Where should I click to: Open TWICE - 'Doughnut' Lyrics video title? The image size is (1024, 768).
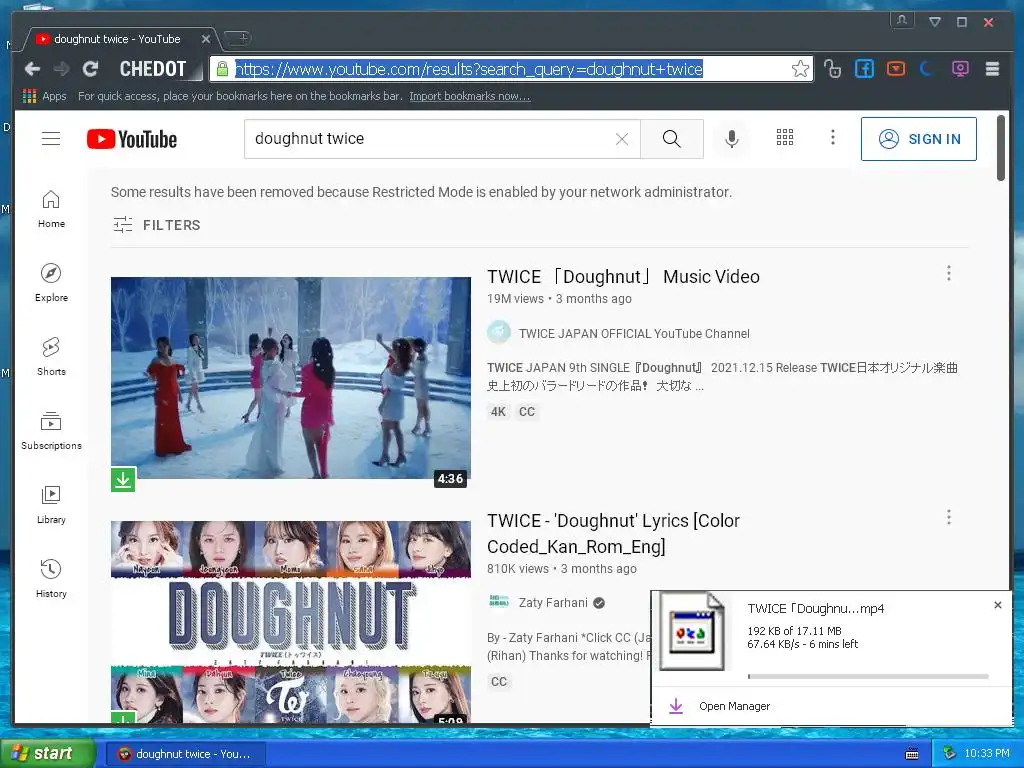point(613,534)
